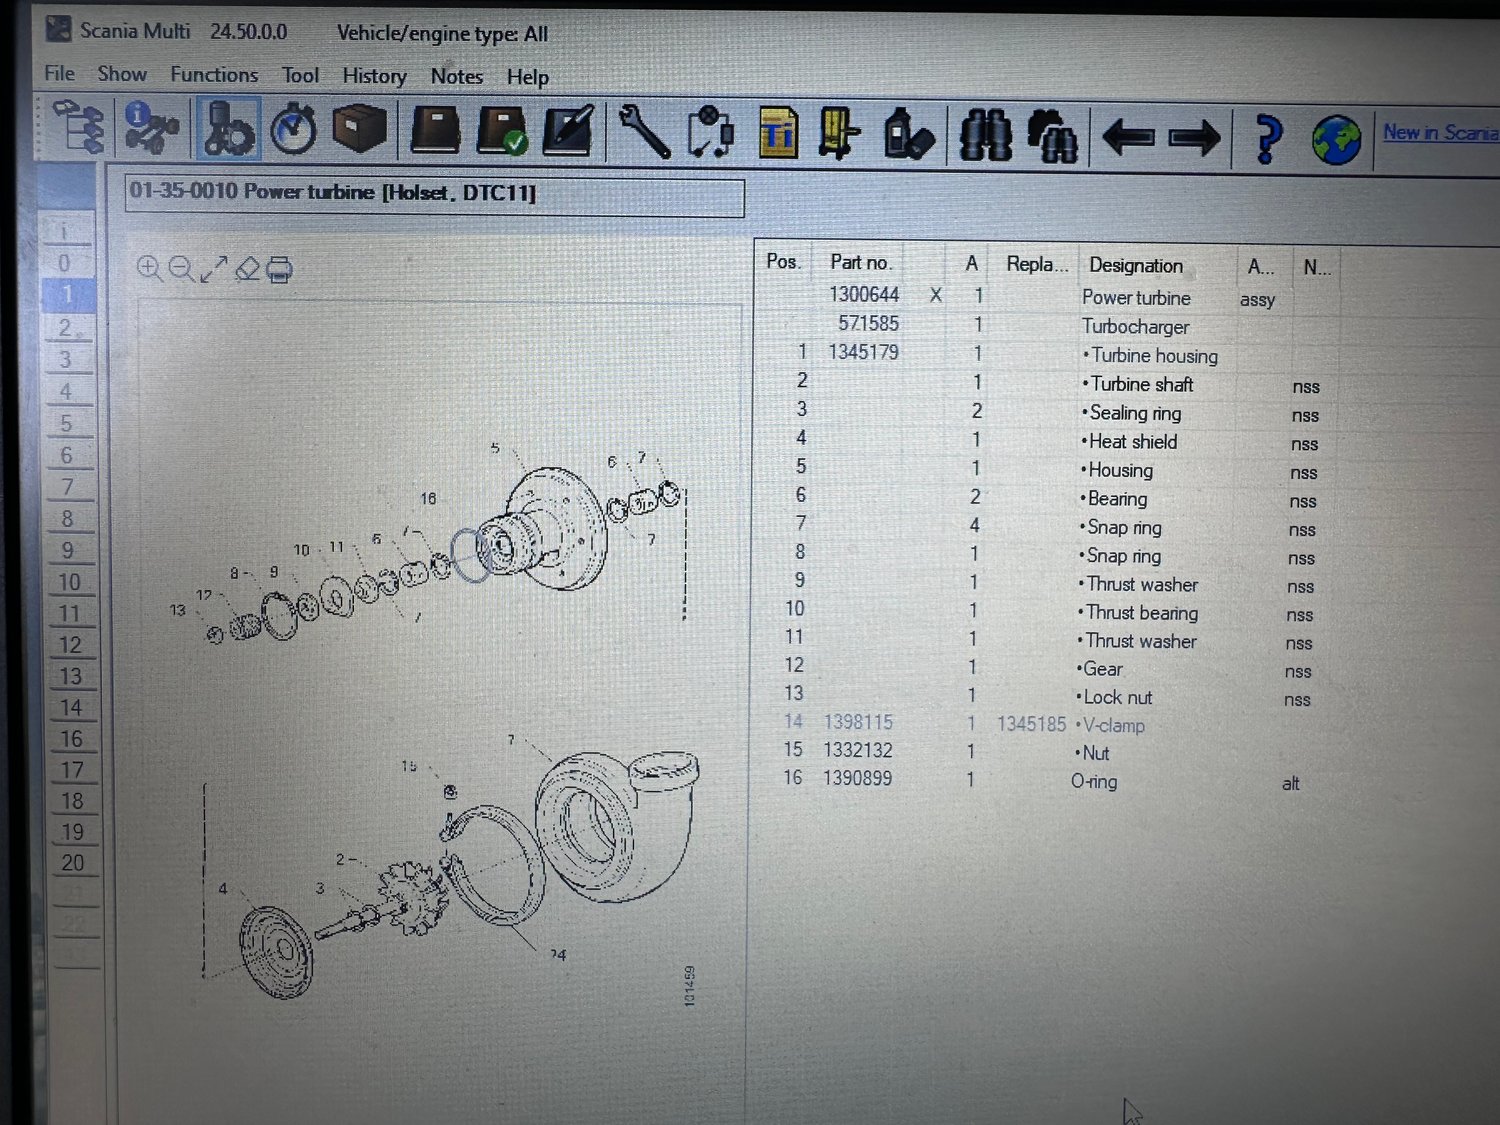The image size is (1500, 1125).
Task: Select the highlighted mechanic and gear icon
Action: point(228,129)
